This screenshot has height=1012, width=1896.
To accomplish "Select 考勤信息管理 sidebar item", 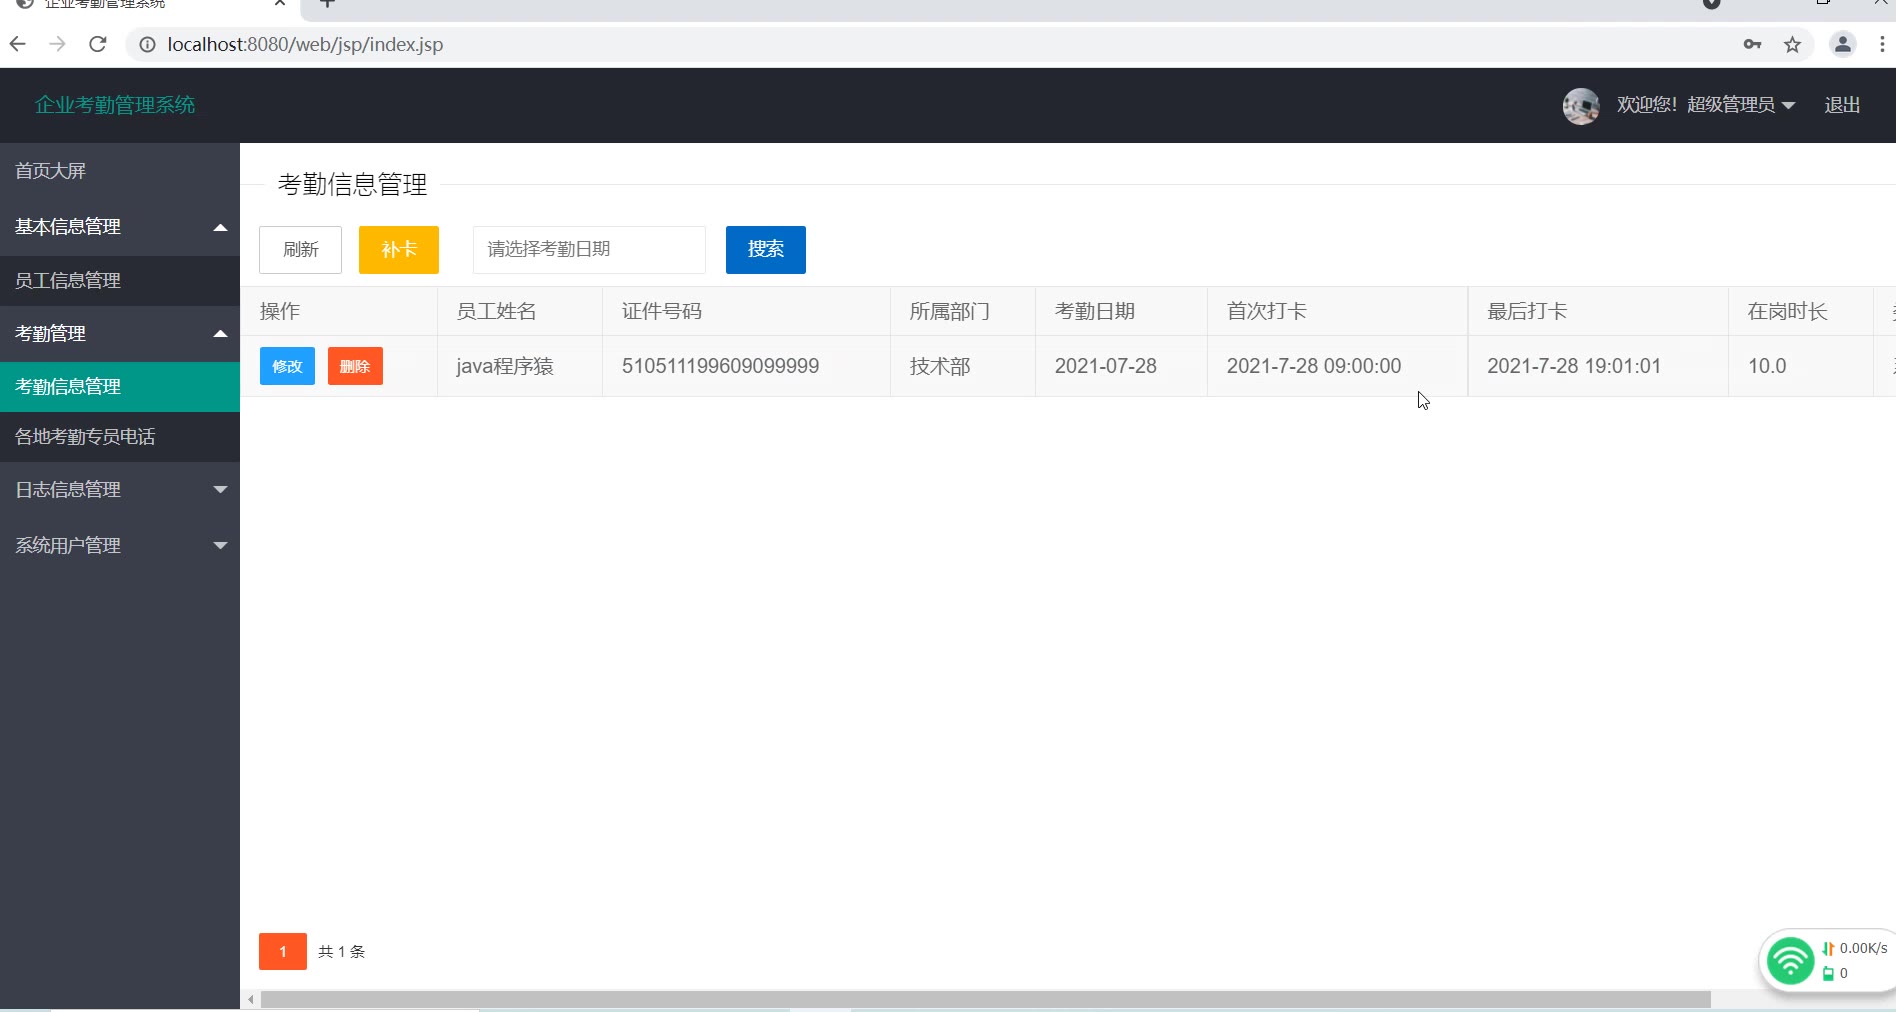I will click(x=120, y=387).
